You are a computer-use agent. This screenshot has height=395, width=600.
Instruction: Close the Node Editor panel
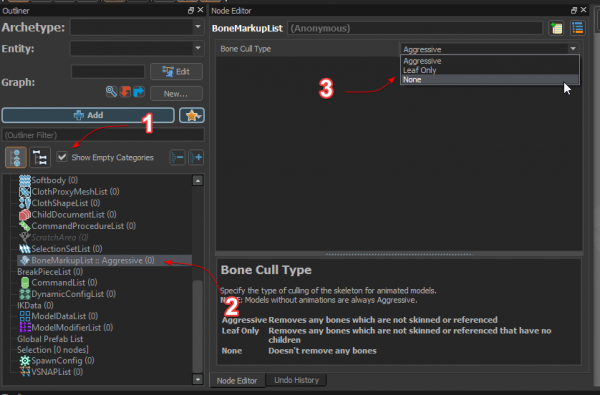click(584, 10)
